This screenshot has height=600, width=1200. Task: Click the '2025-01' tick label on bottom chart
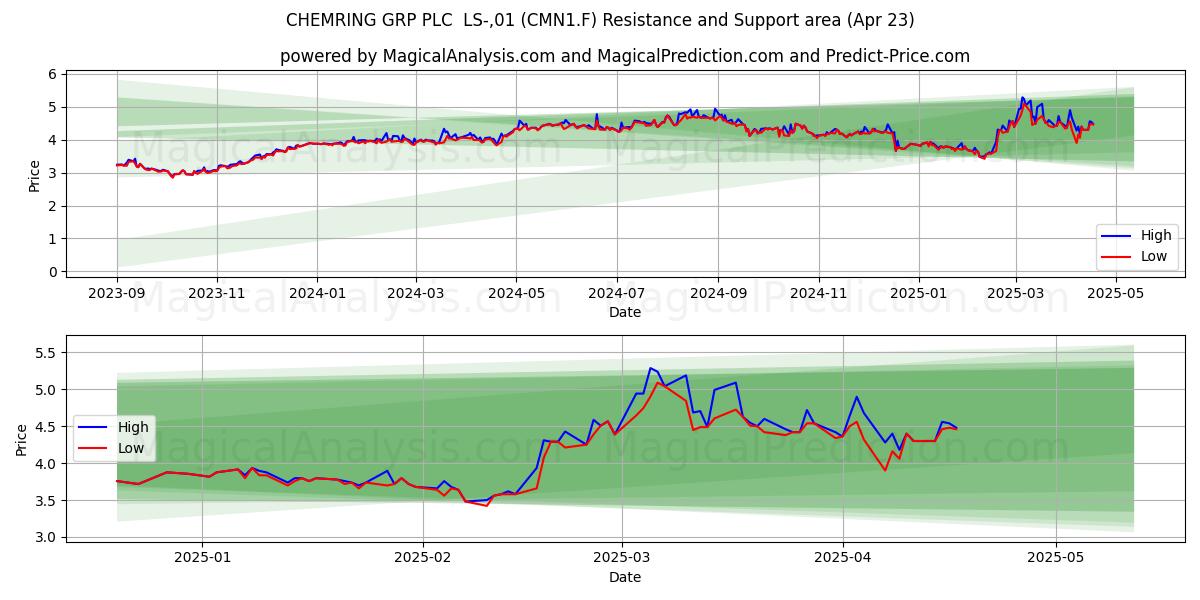click(x=202, y=559)
